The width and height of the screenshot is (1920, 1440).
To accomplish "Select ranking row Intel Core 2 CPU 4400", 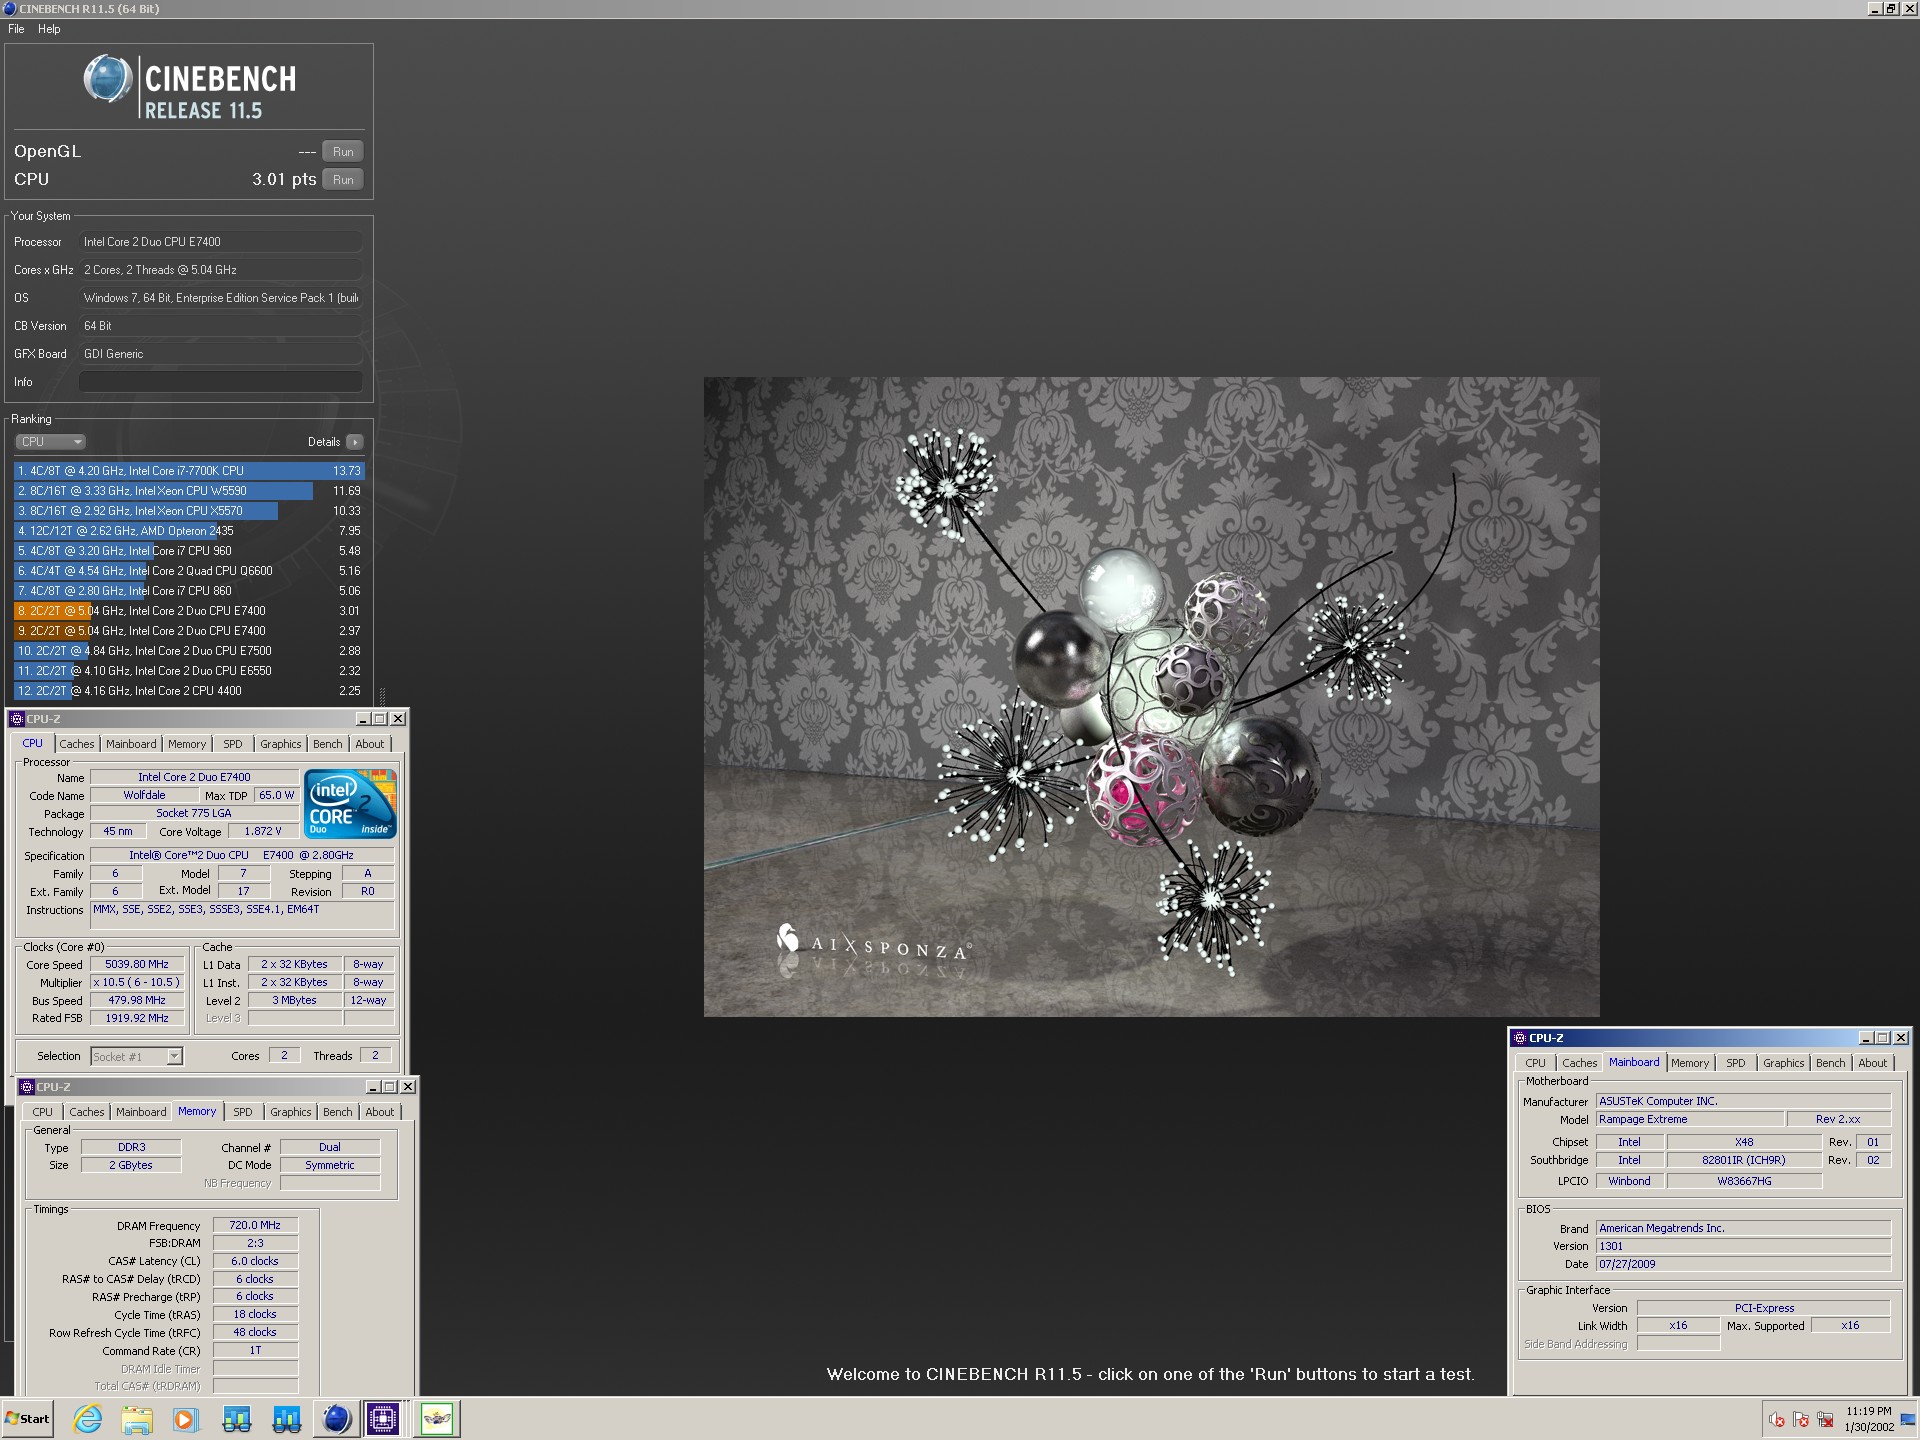I will pyautogui.click(x=189, y=691).
